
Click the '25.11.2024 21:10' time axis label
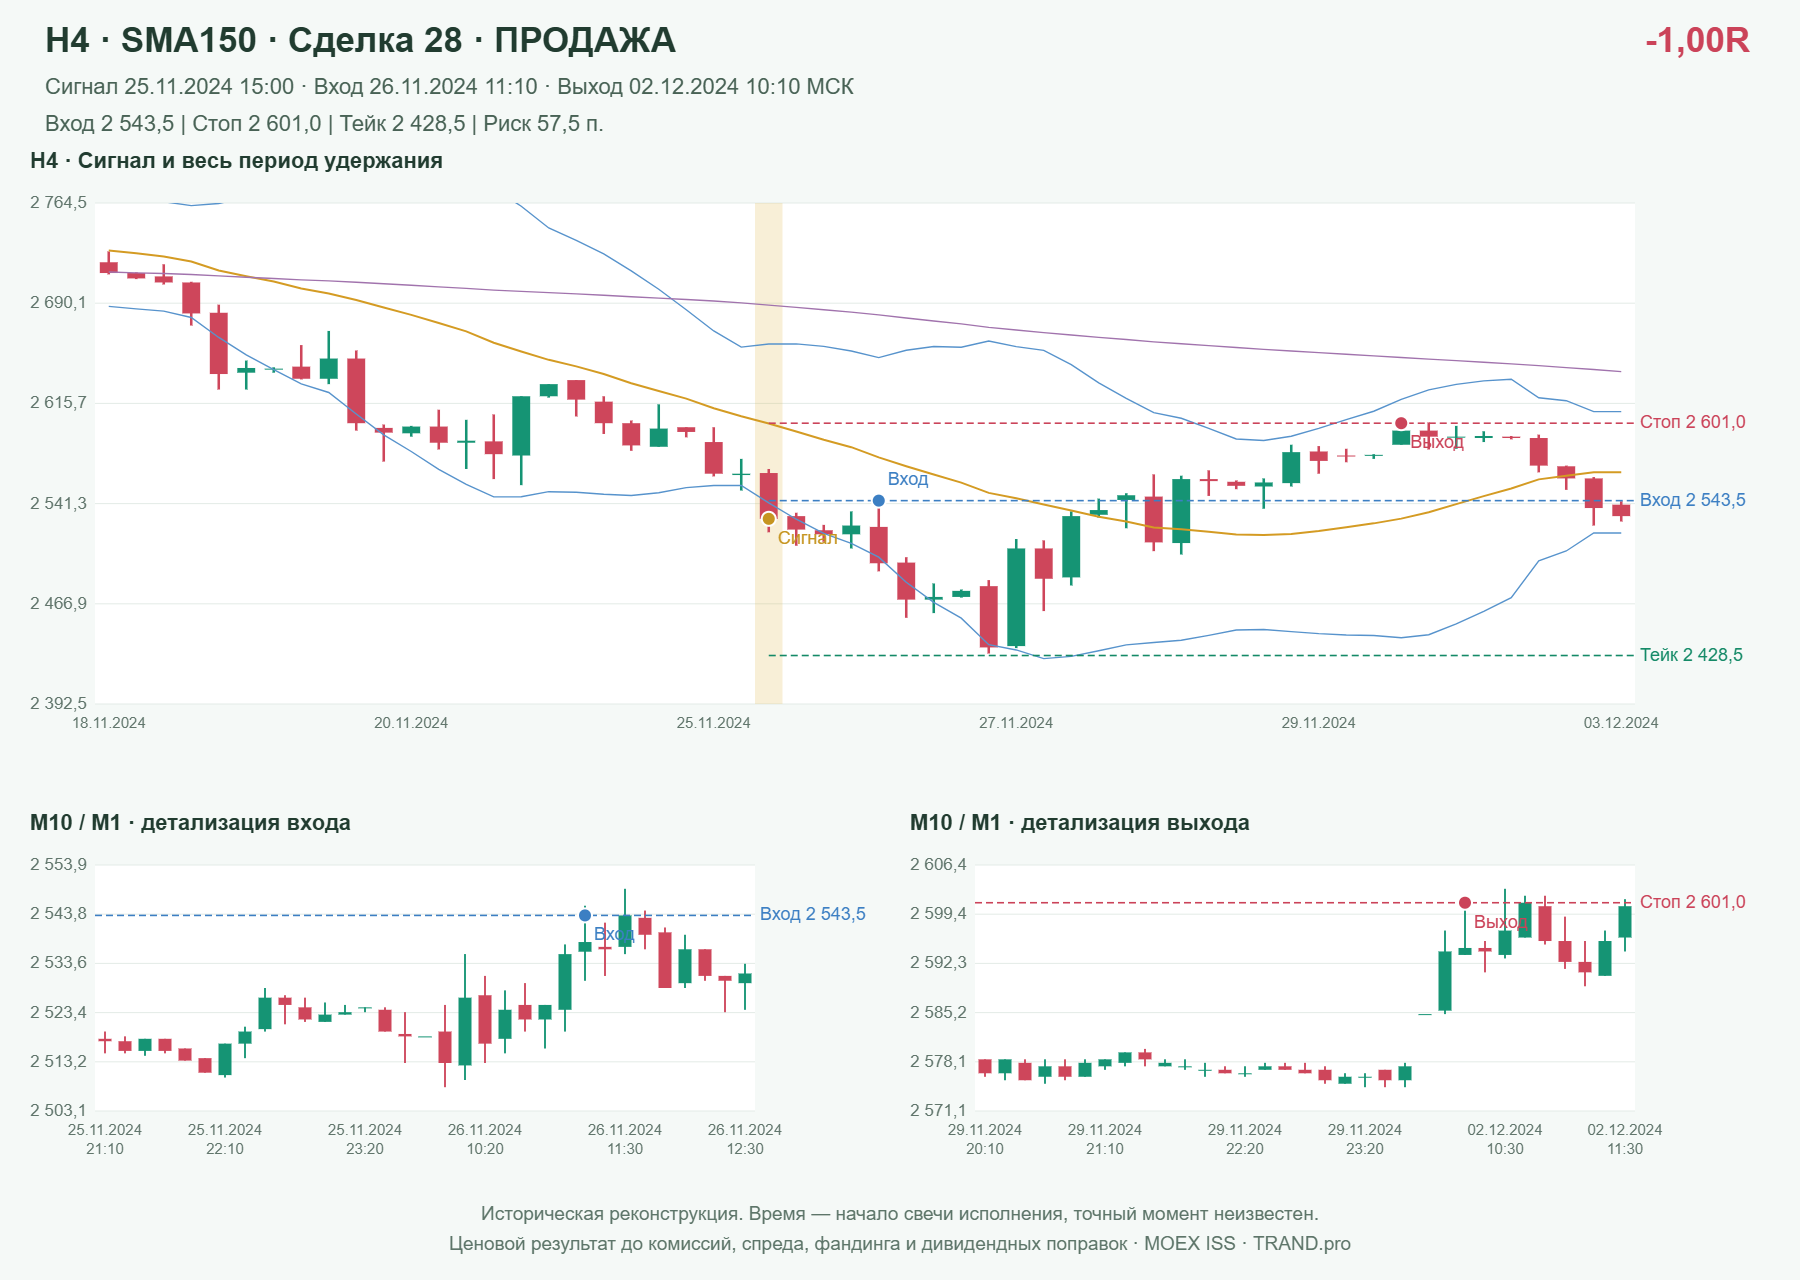(x=105, y=1139)
